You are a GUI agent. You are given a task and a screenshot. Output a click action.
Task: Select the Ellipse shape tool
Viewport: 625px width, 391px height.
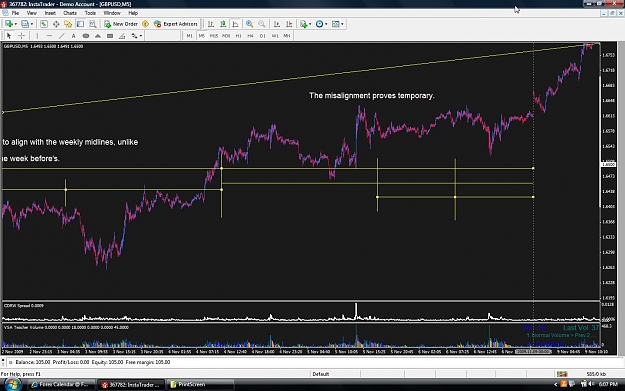pos(86,36)
